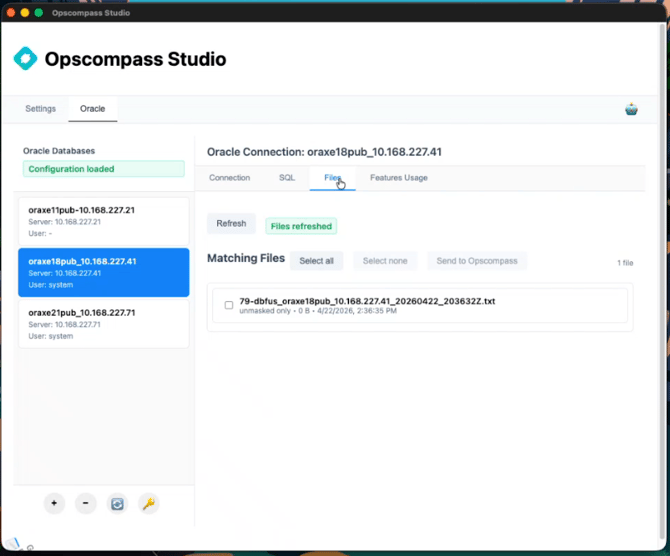Switch to the Settings tab
Image resolution: width=670 pixels, height=556 pixels.
40,109
